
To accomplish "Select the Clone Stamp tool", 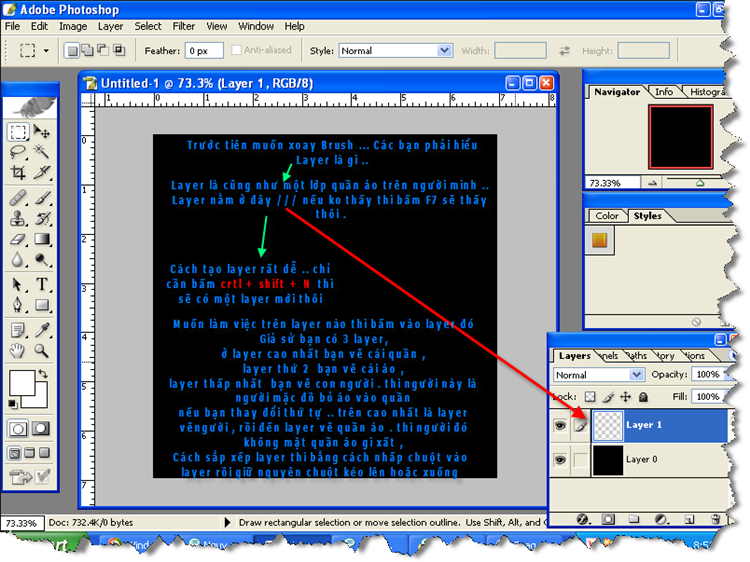I will pyautogui.click(x=18, y=218).
